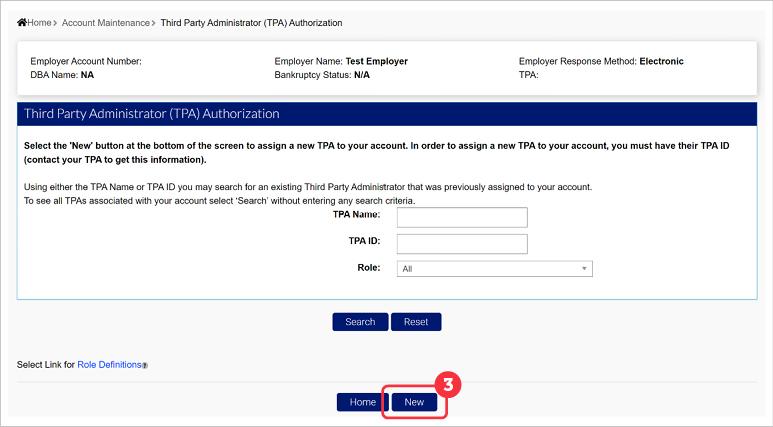The width and height of the screenshot is (773, 427).
Task: Expand the Role dropdown showing All
Action: pos(494,268)
